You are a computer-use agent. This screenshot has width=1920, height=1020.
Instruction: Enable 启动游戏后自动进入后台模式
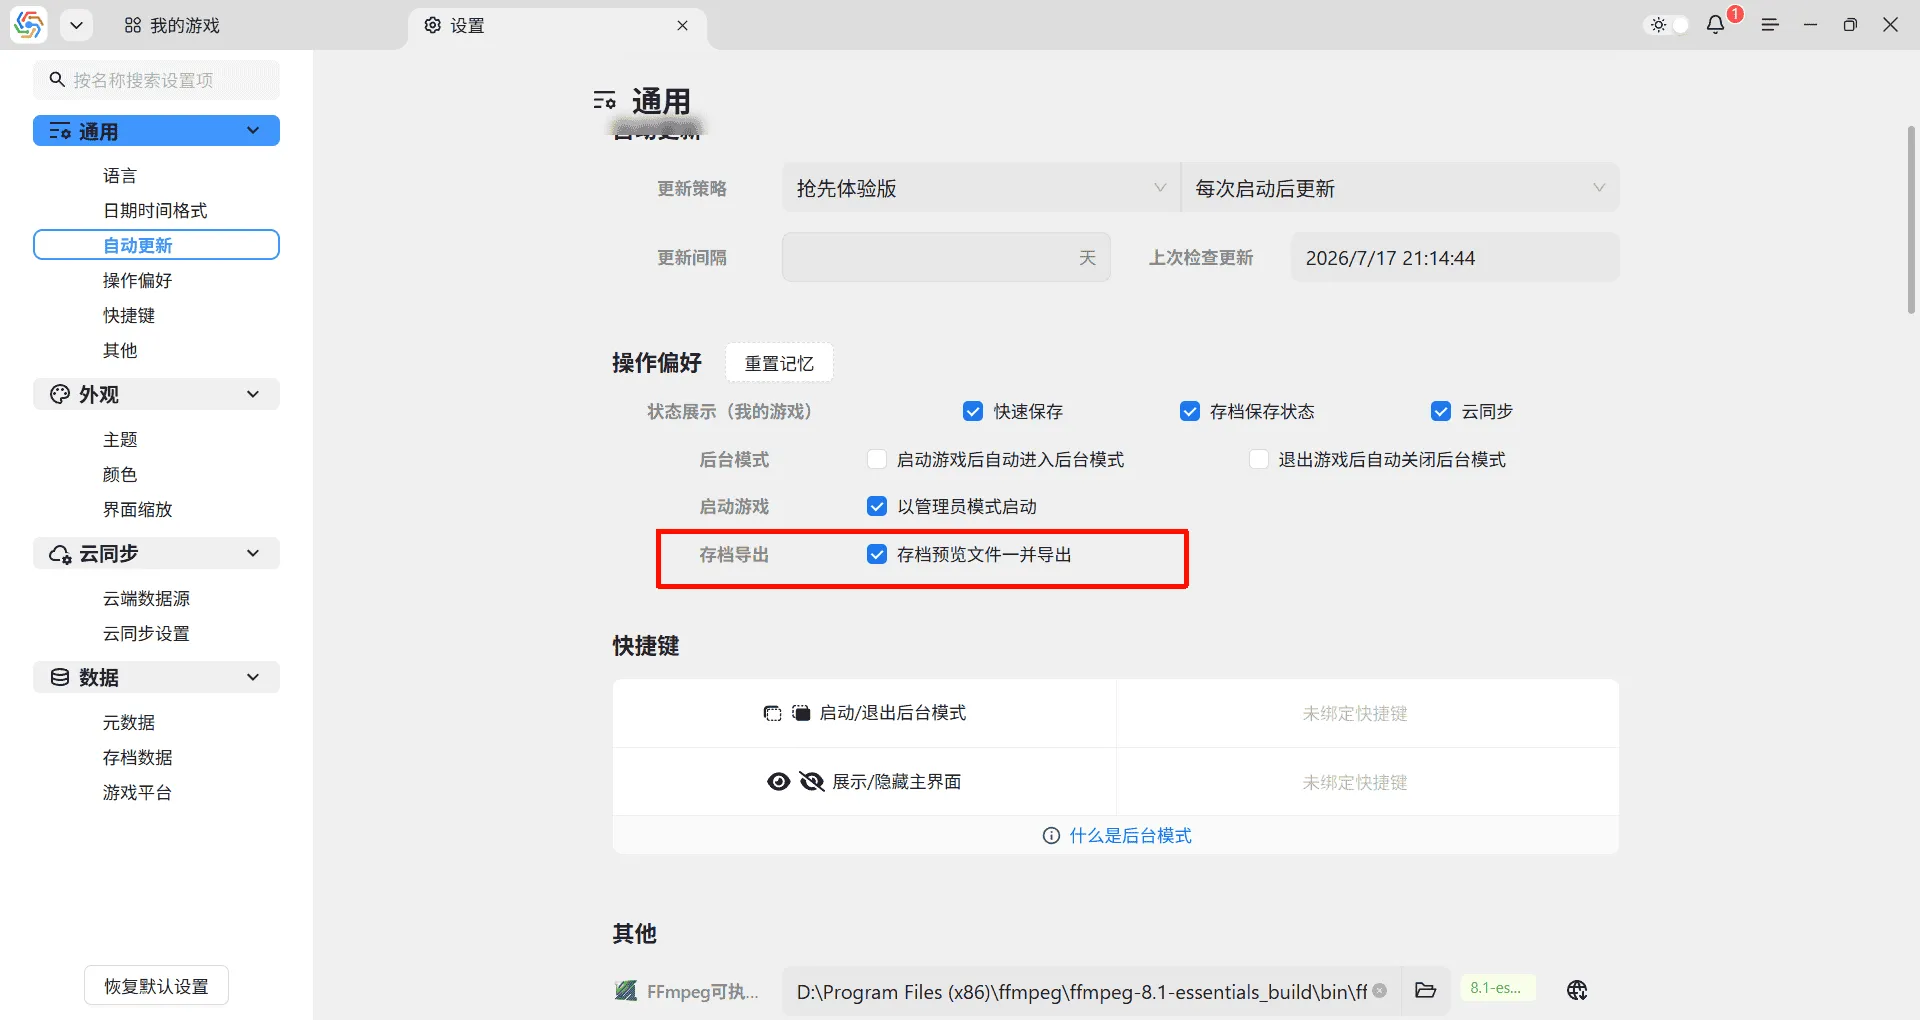[877, 459]
